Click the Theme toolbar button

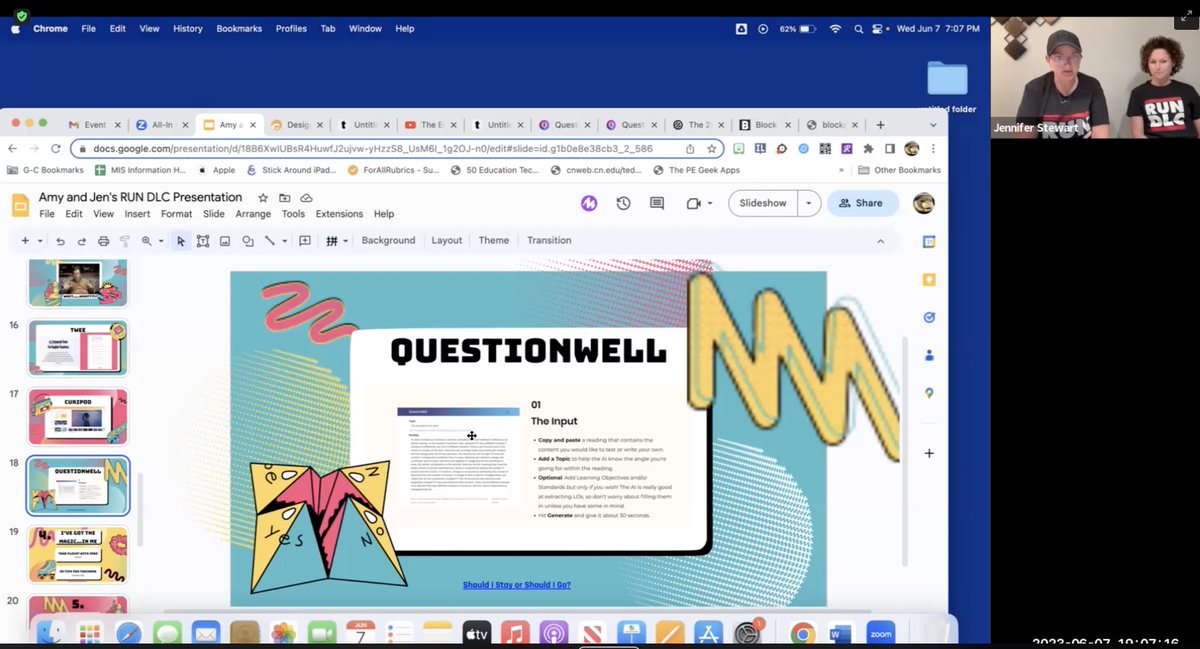tap(494, 241)
